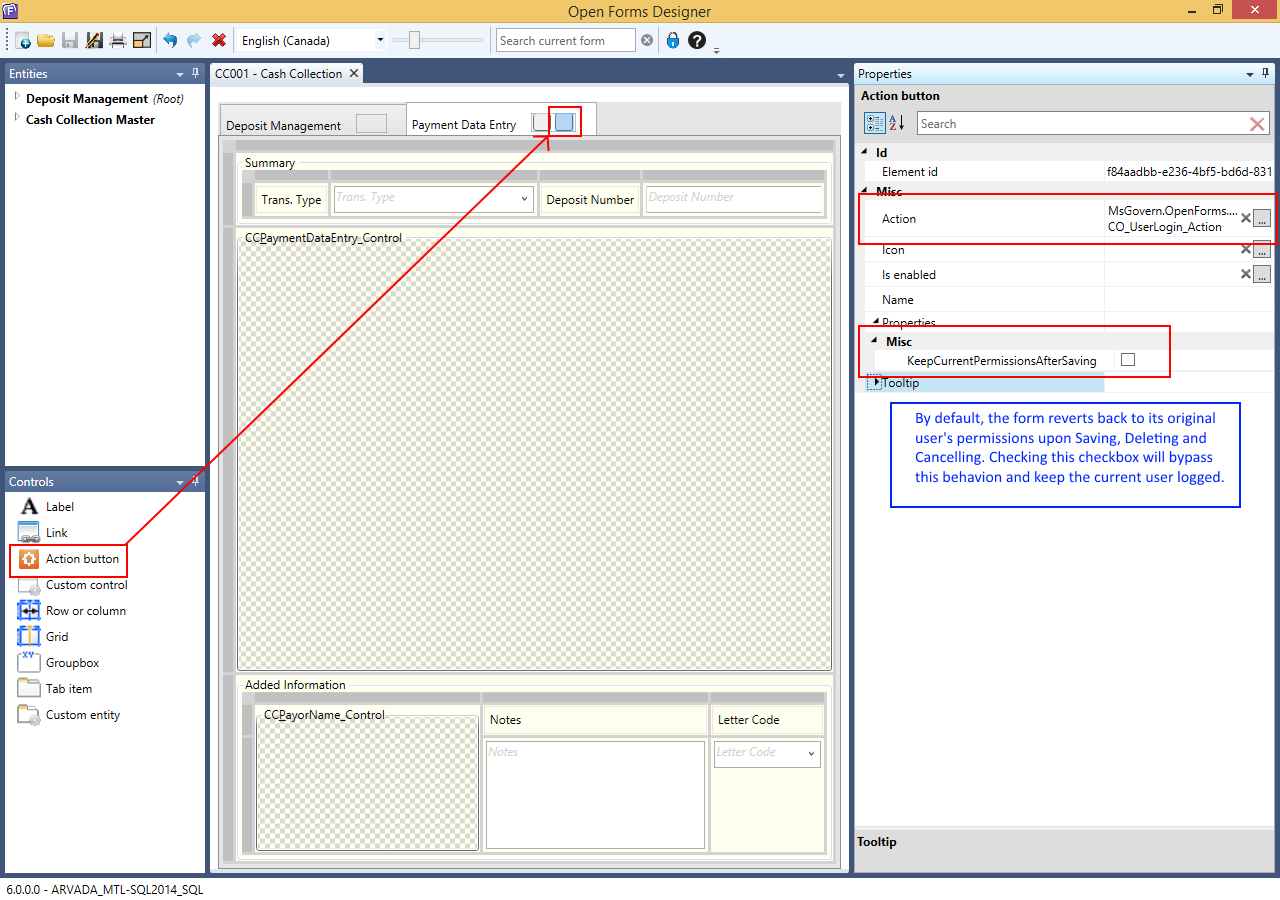The image size is (1280, 900).
Task: Click the Print toolbar icon
Action: (x=118, y=41)
